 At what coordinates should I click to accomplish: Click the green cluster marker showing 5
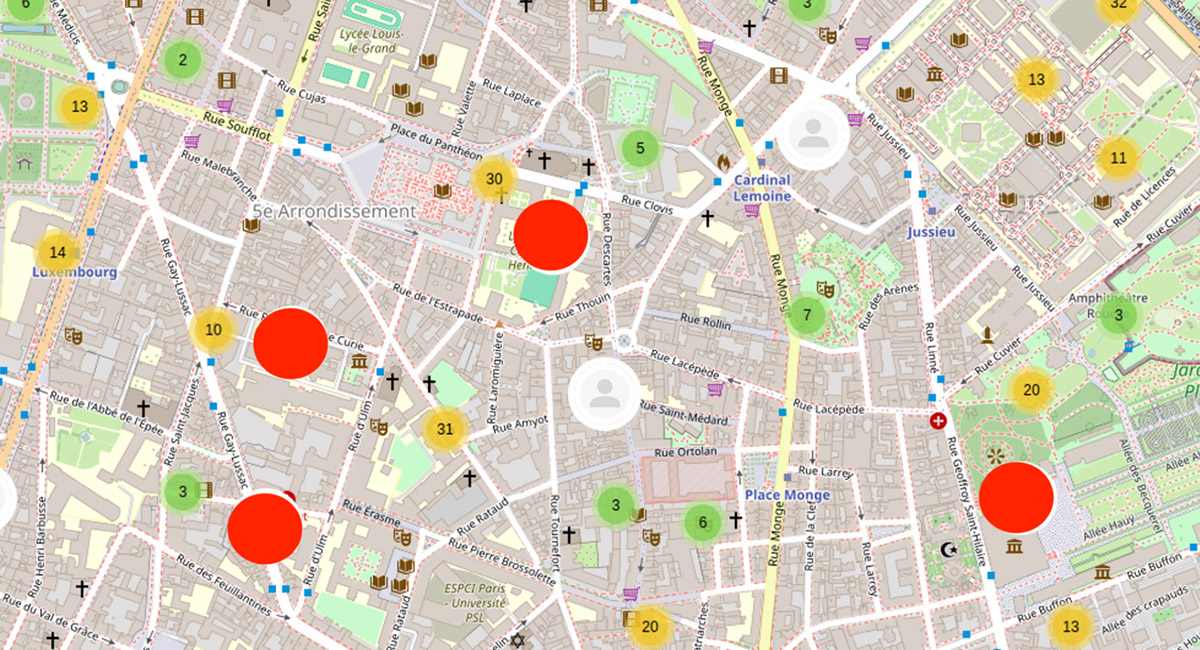point(640,149)
